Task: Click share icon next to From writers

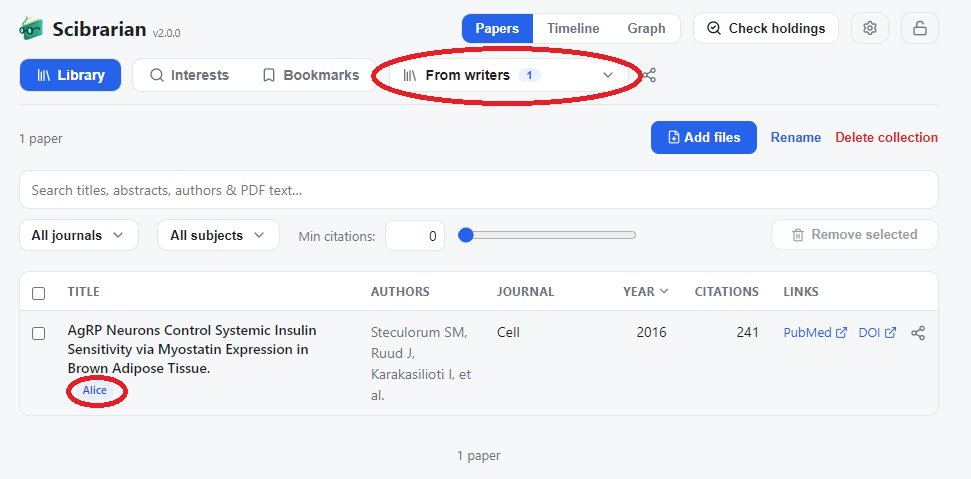Action: tap(648, 76)
